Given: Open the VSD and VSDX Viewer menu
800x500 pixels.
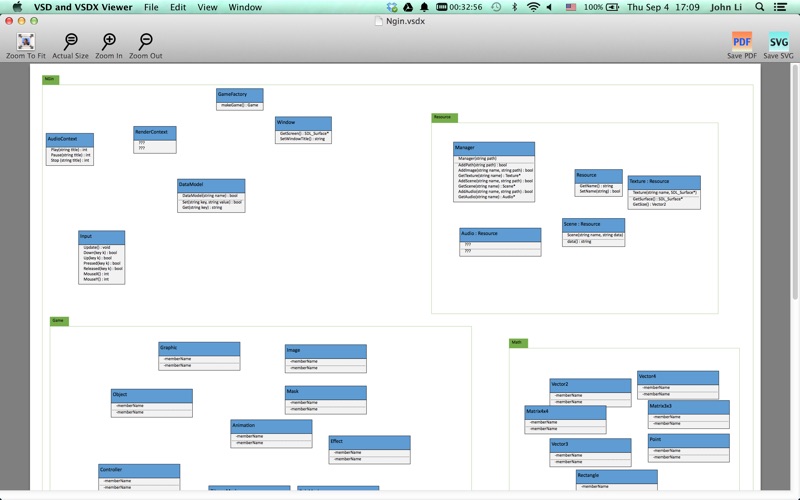Looking at the screenshot, I should 83,7.
